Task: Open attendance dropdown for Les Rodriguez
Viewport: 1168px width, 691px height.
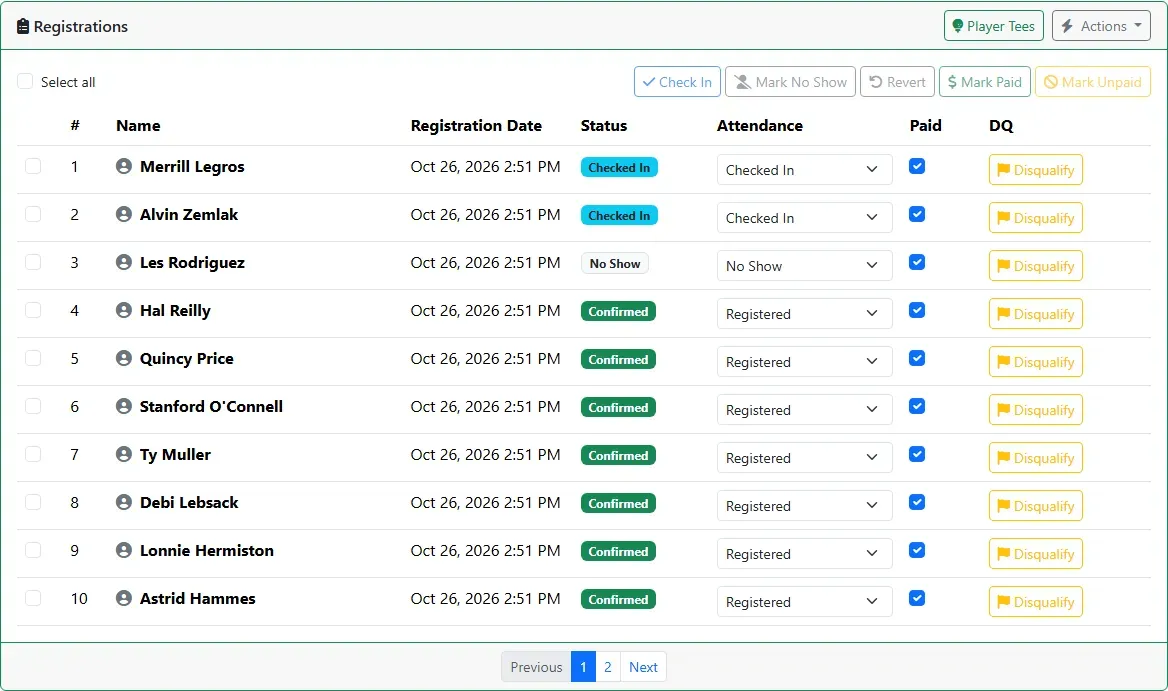Action: pos(804,266)
